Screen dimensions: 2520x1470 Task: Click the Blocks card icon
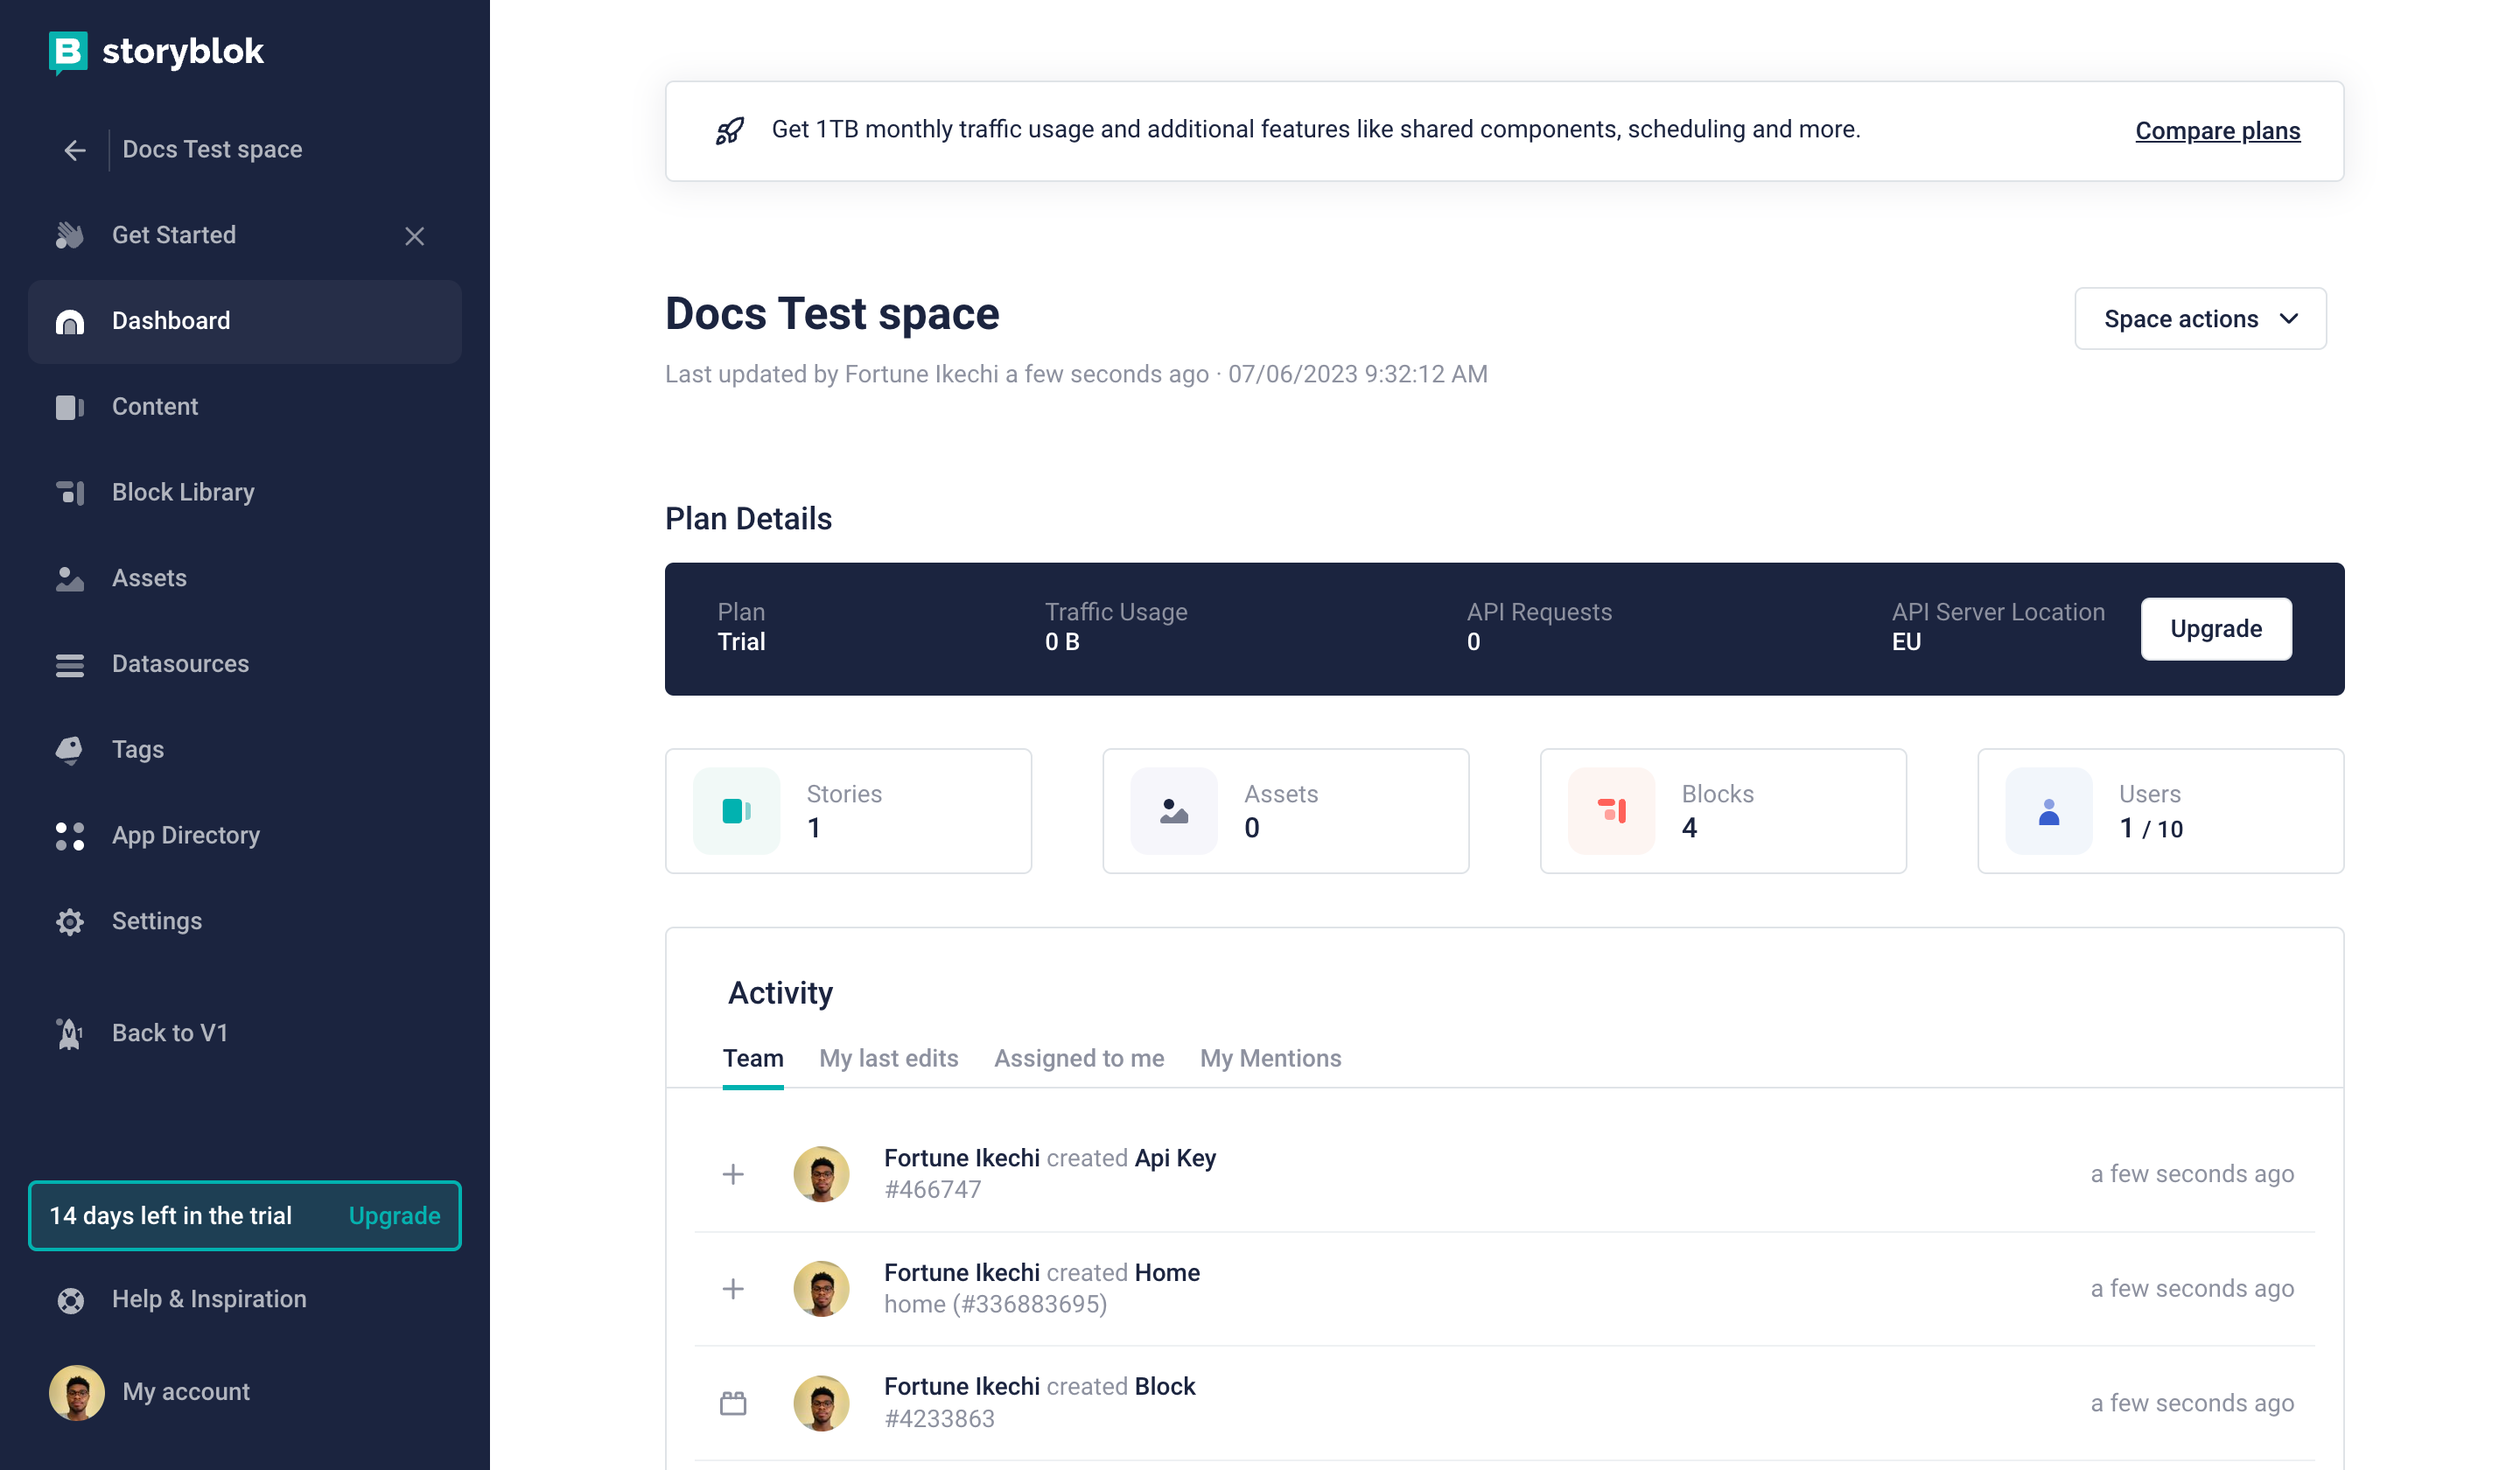pyautogui.click(x=1612, y=811)
